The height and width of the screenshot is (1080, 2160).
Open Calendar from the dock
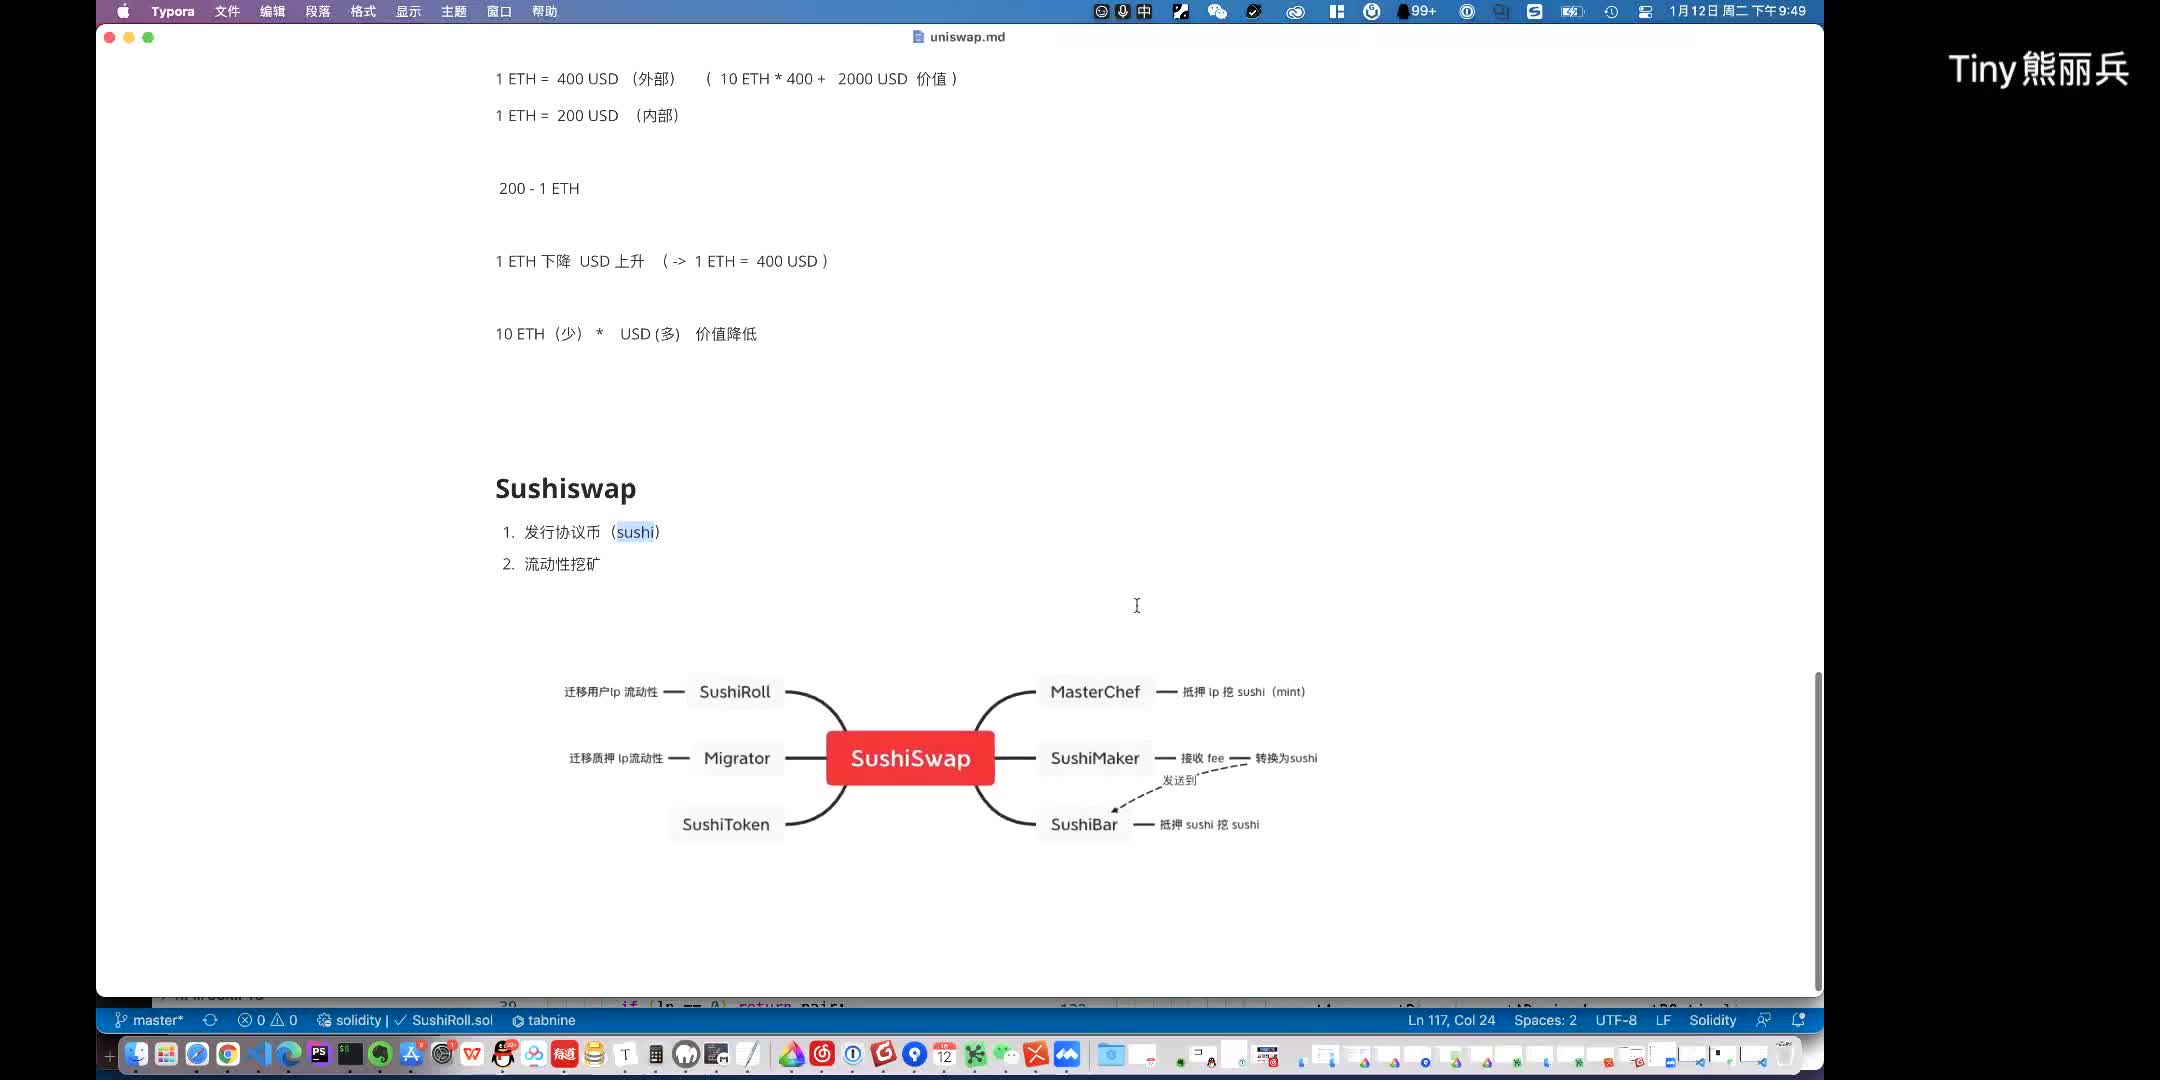[944, 1054]
